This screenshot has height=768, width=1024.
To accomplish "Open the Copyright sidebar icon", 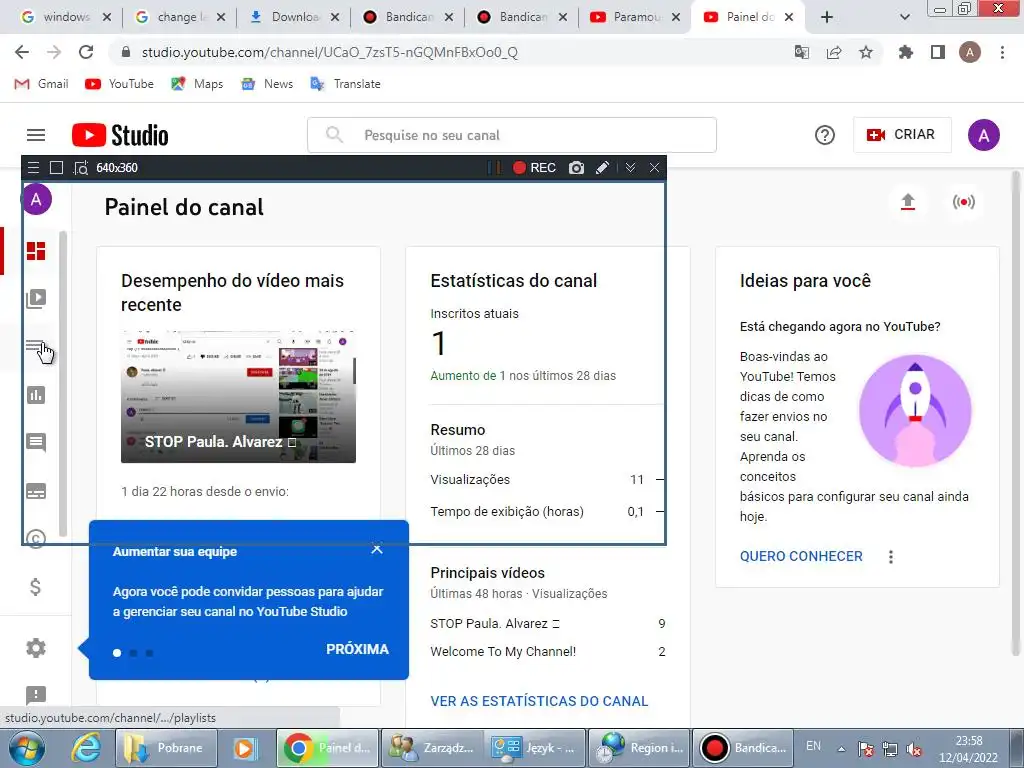I will pos(36,539).
